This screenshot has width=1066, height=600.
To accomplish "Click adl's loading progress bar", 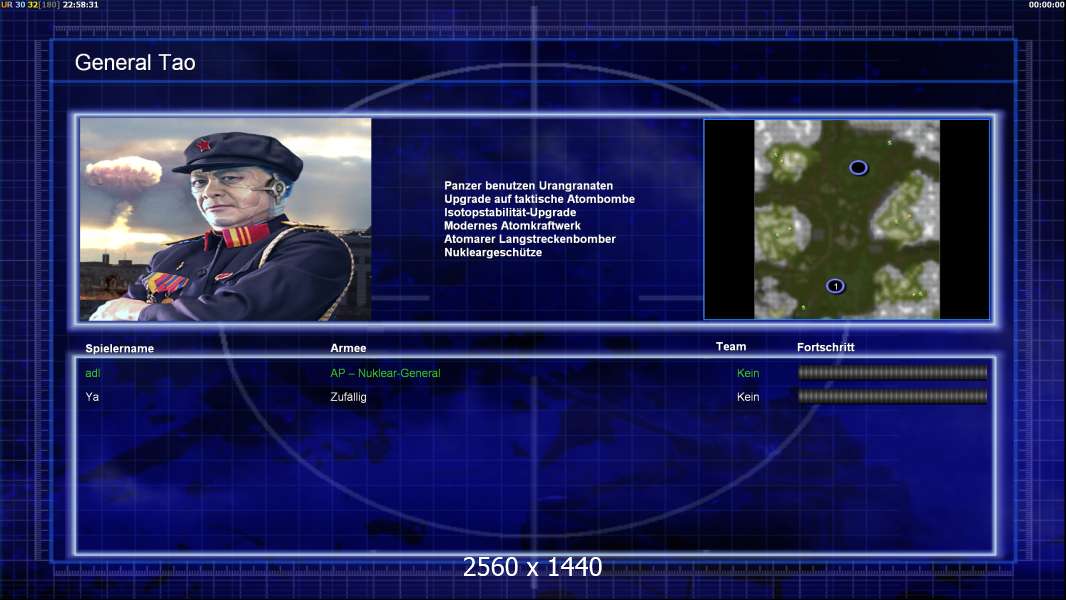I will [892, 372].
